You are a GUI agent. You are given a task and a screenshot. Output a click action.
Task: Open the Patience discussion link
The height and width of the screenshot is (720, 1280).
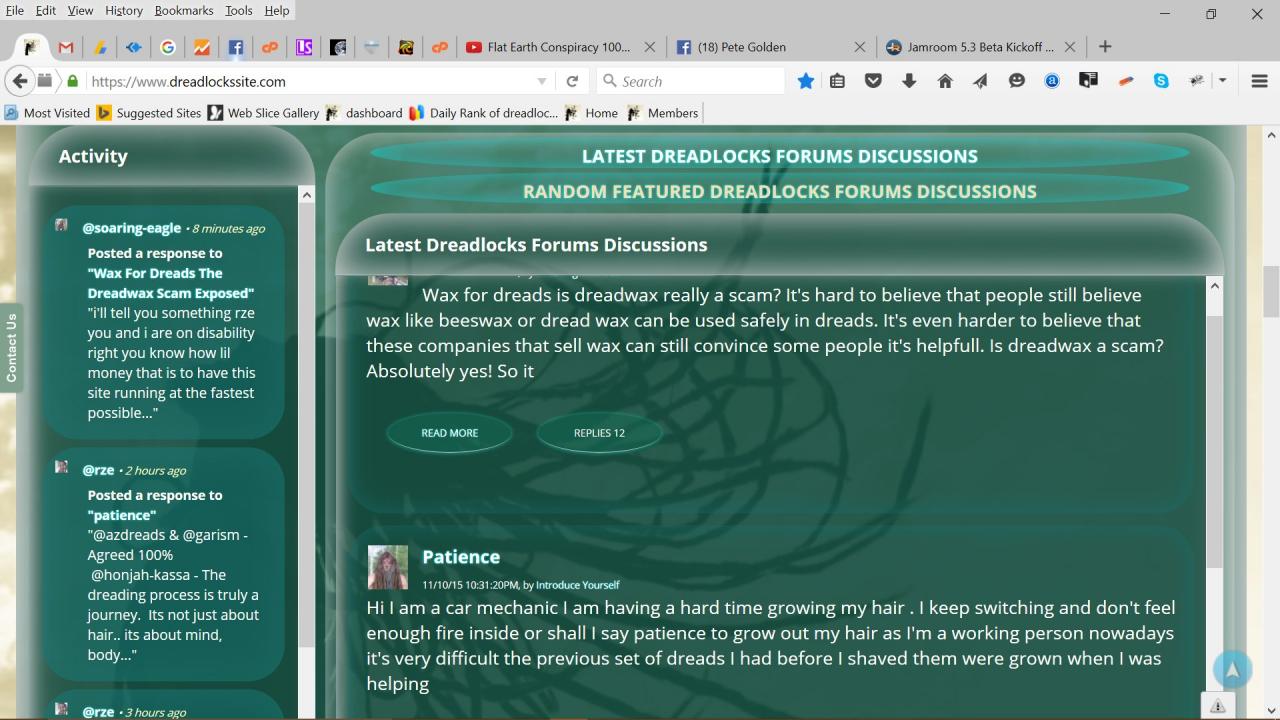[461, 557]
